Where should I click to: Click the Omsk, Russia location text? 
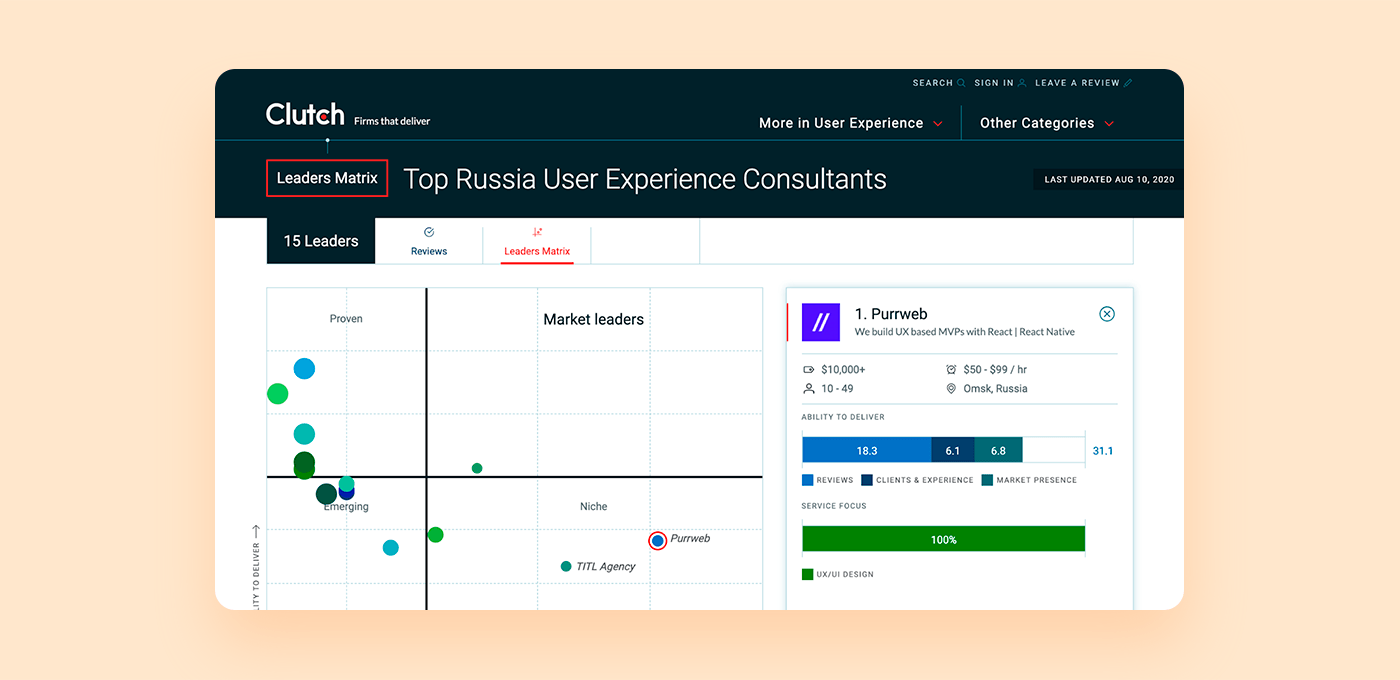(x=995, y=388)
